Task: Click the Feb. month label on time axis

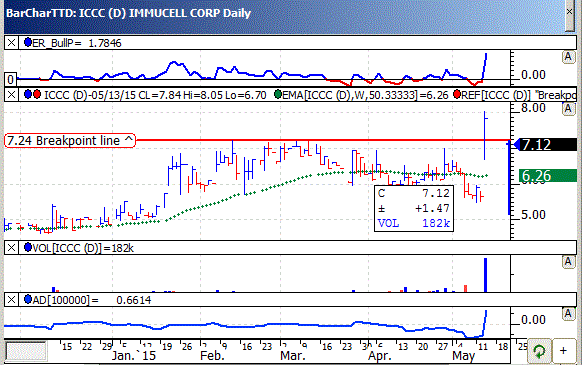Action: [212, 356]
